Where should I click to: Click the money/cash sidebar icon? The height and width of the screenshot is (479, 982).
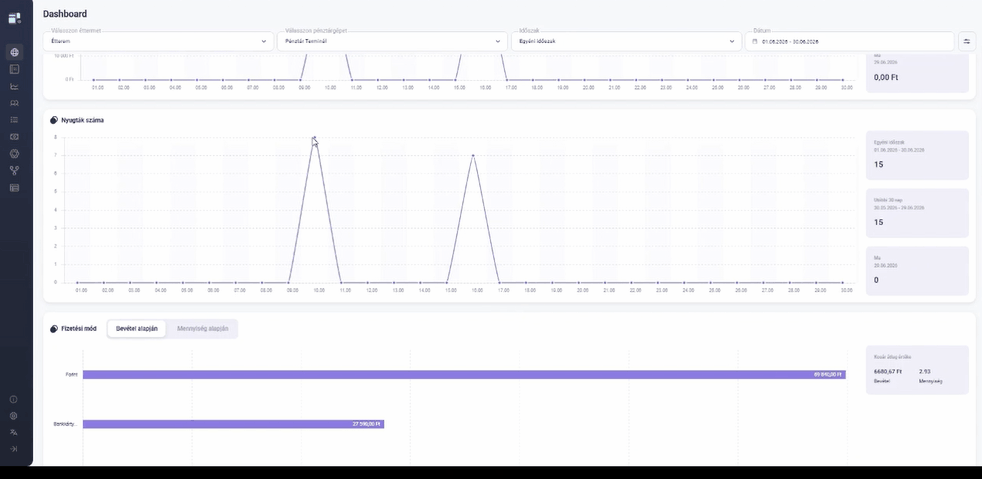(14, 136)
